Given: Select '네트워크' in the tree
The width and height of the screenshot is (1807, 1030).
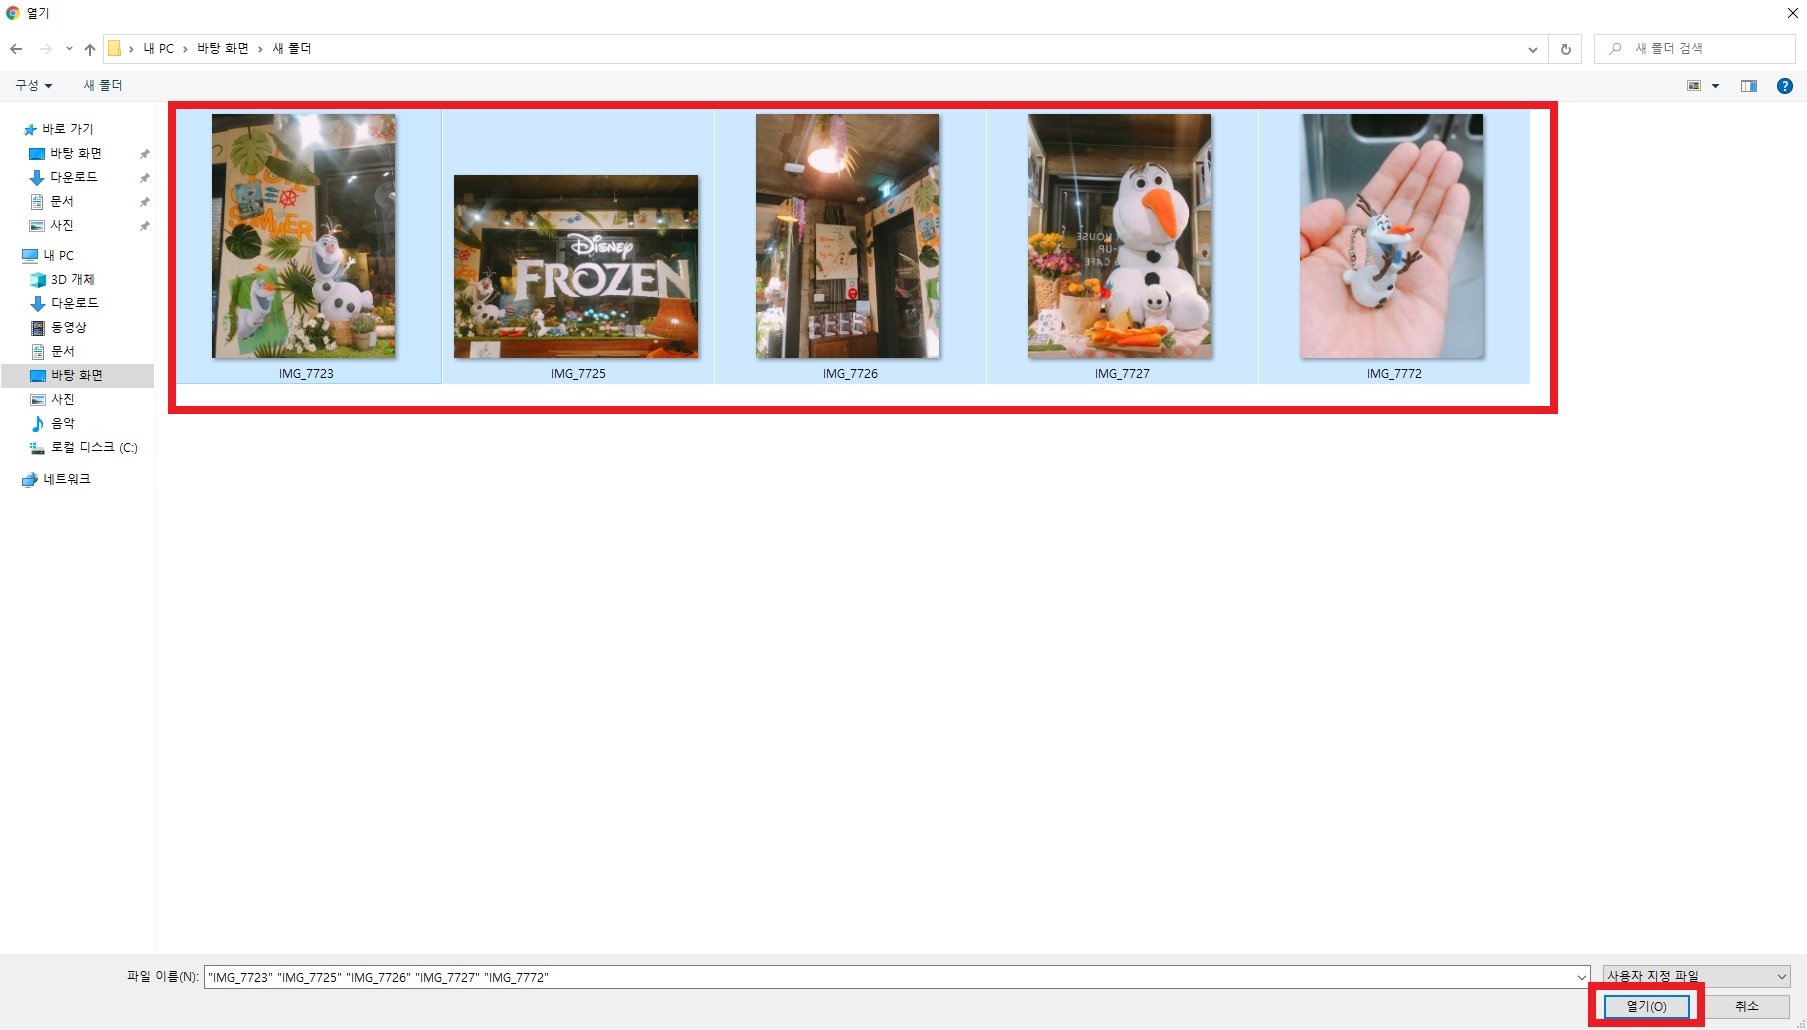Looking at the screenshot, I should (x=66, y=479).
